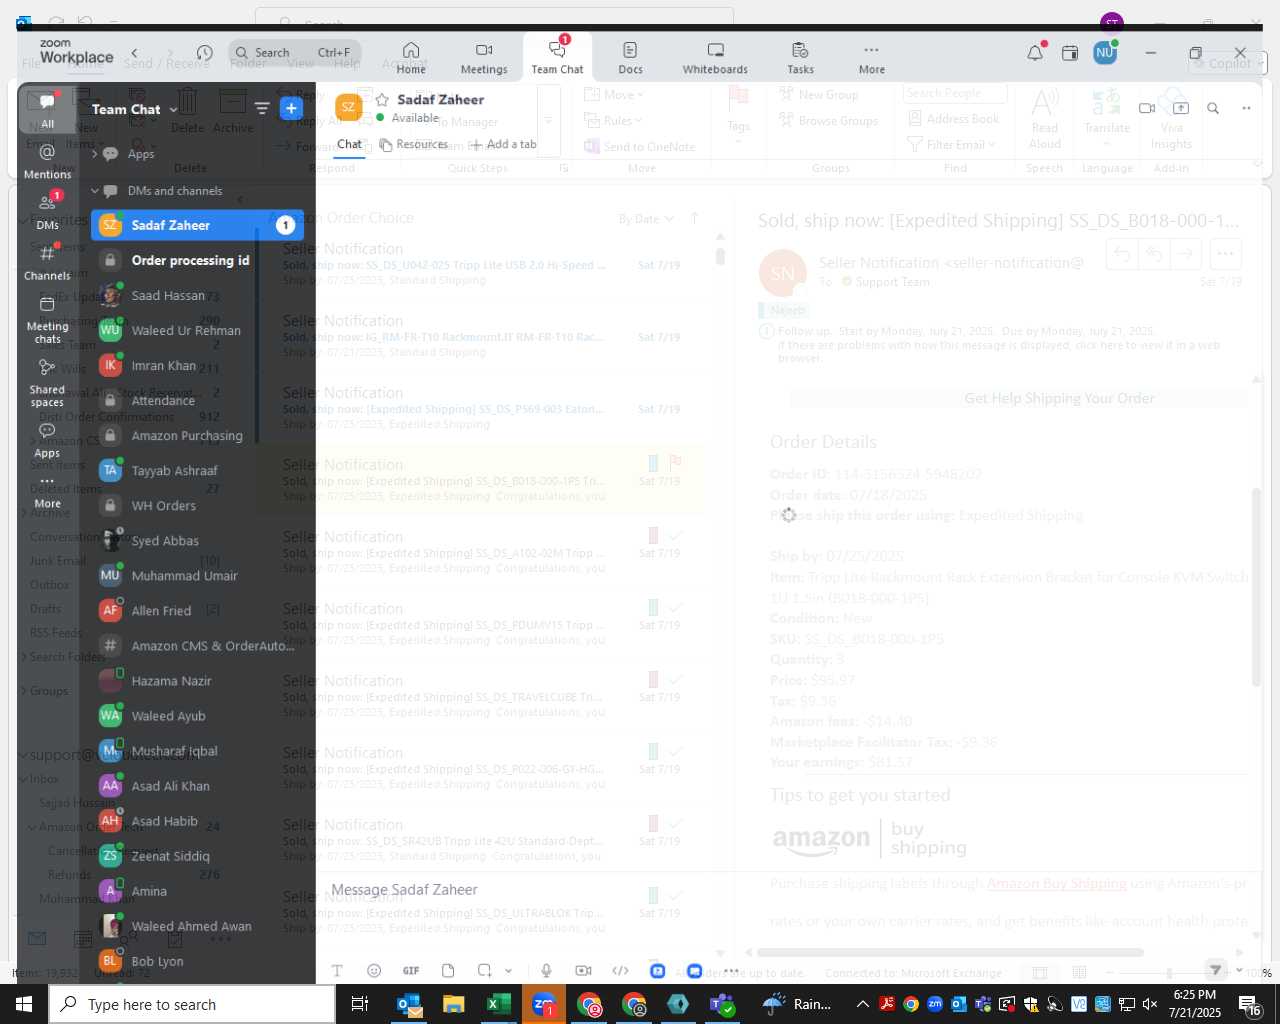Viewport: 1280px width, 1024px height.
Task: Open chat with Saad Hassan
Action: [197, 295]
